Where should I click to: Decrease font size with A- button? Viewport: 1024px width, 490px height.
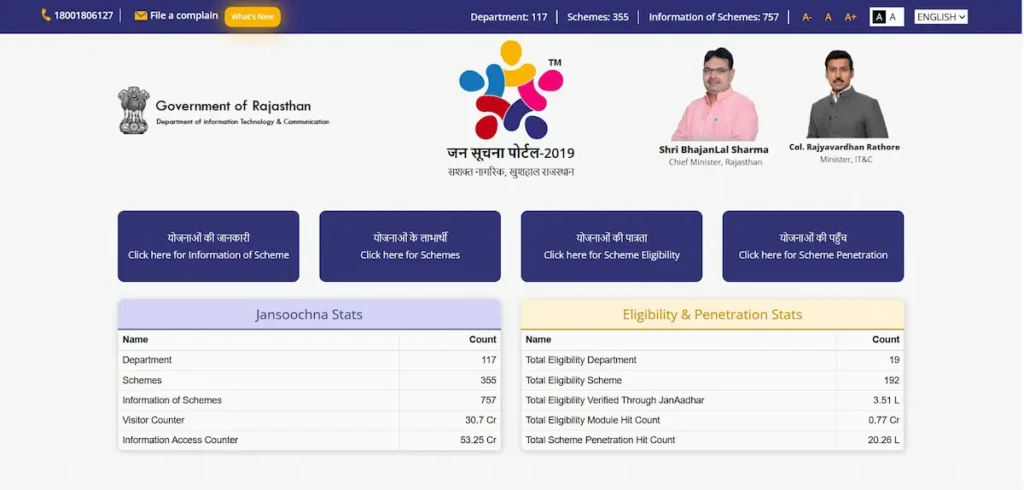[807, 17]
